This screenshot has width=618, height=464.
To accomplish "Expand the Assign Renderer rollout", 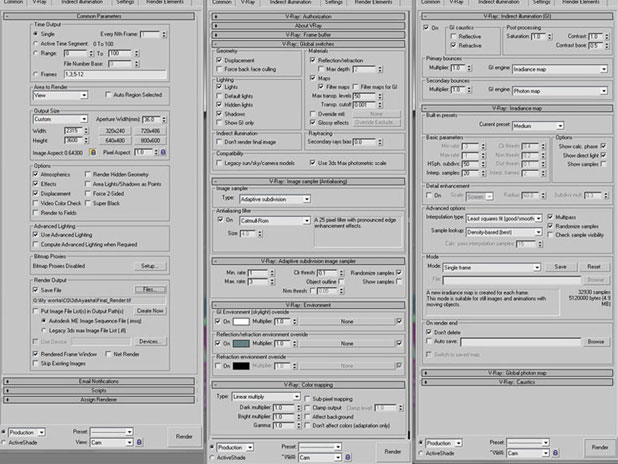I will point(99,400).
